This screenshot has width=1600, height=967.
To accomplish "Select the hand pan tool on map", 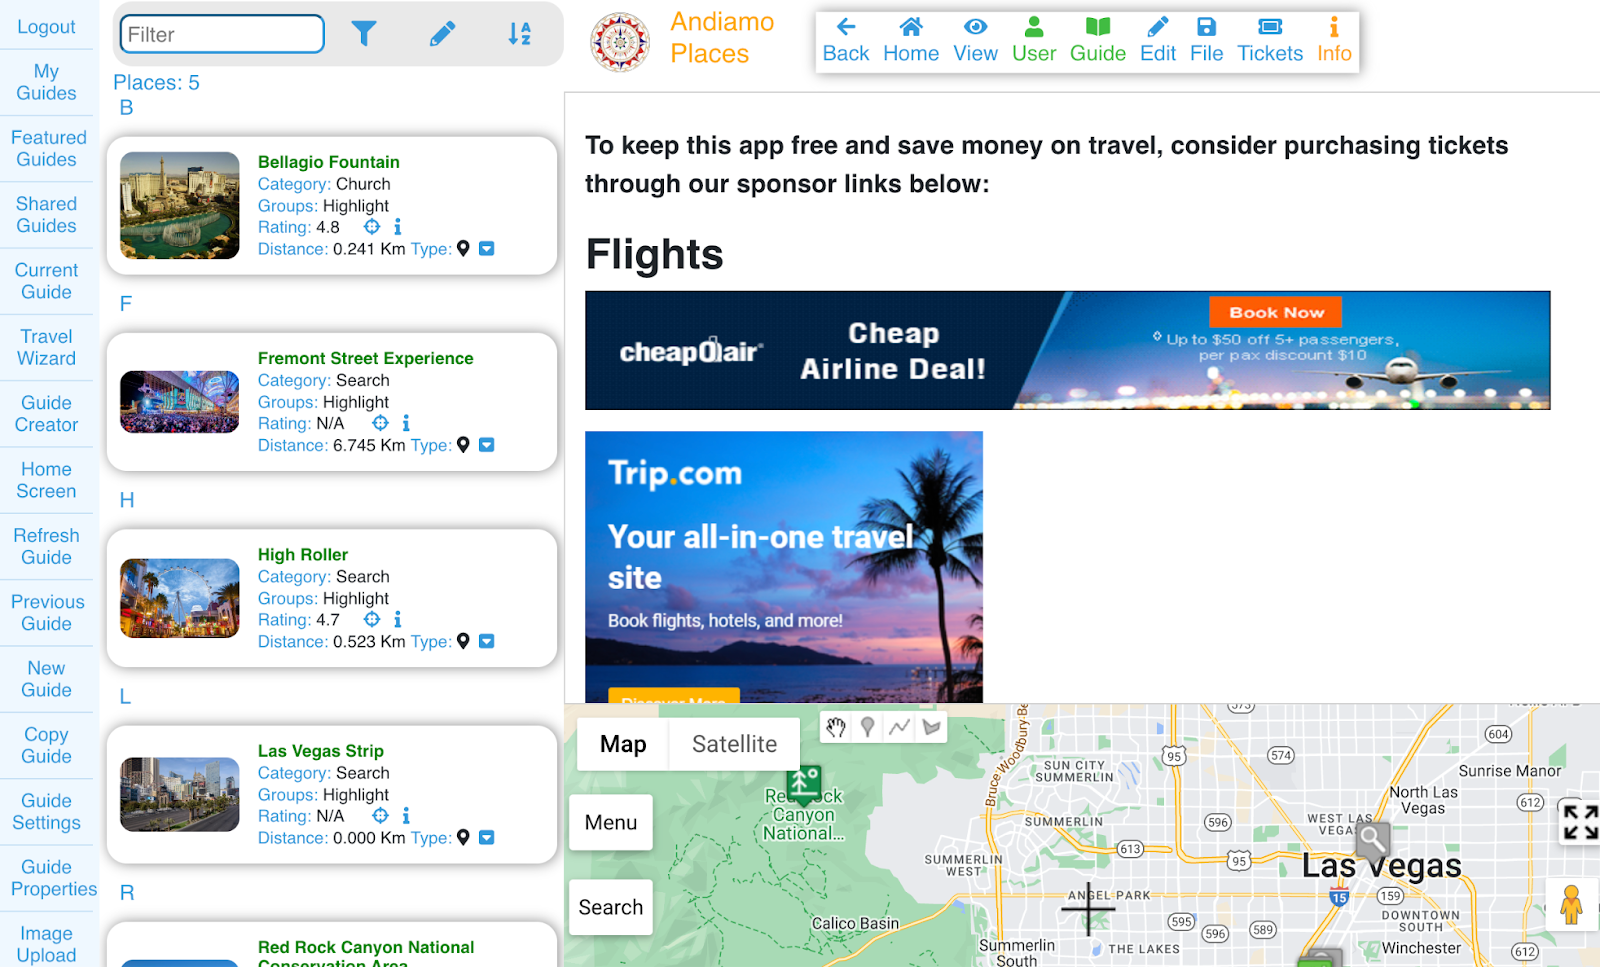I will coord(836,727).
